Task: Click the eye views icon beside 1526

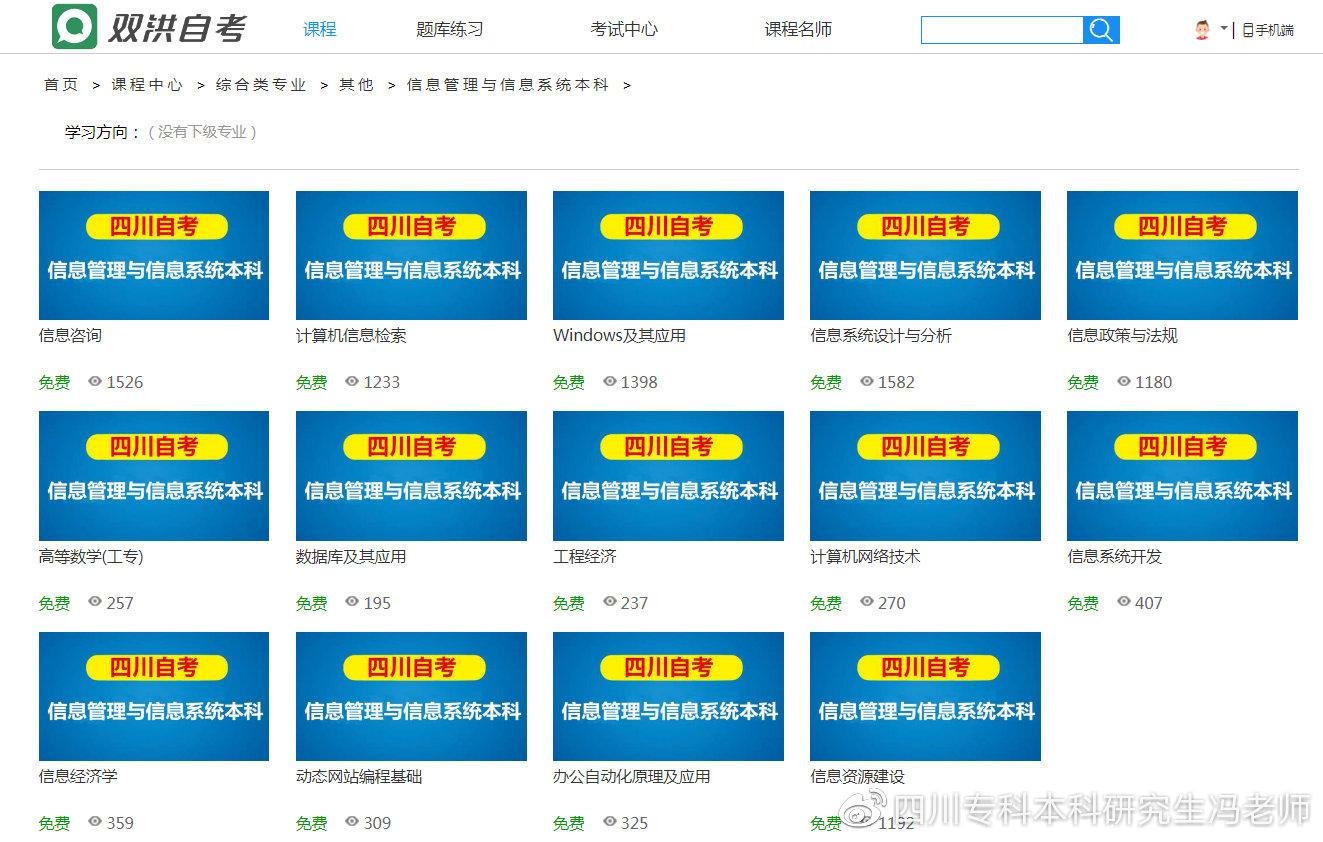Action: tap(95, 381)
